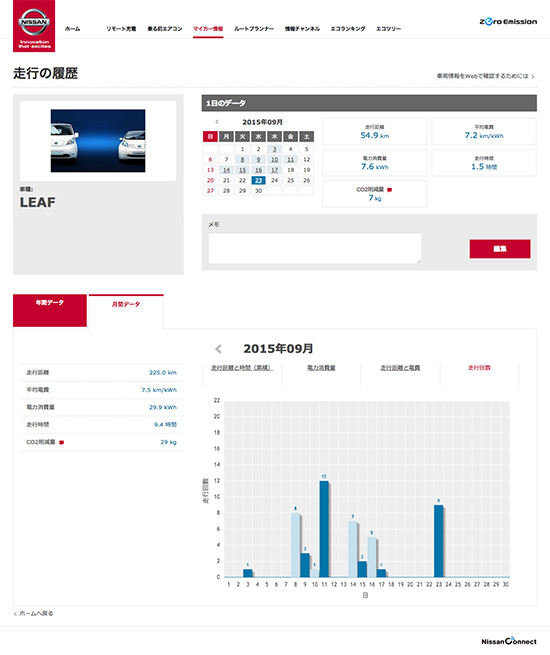Screen dimensions: 550x655
Task: Click the ホームへ戻る link
Action: coord(33,614)
